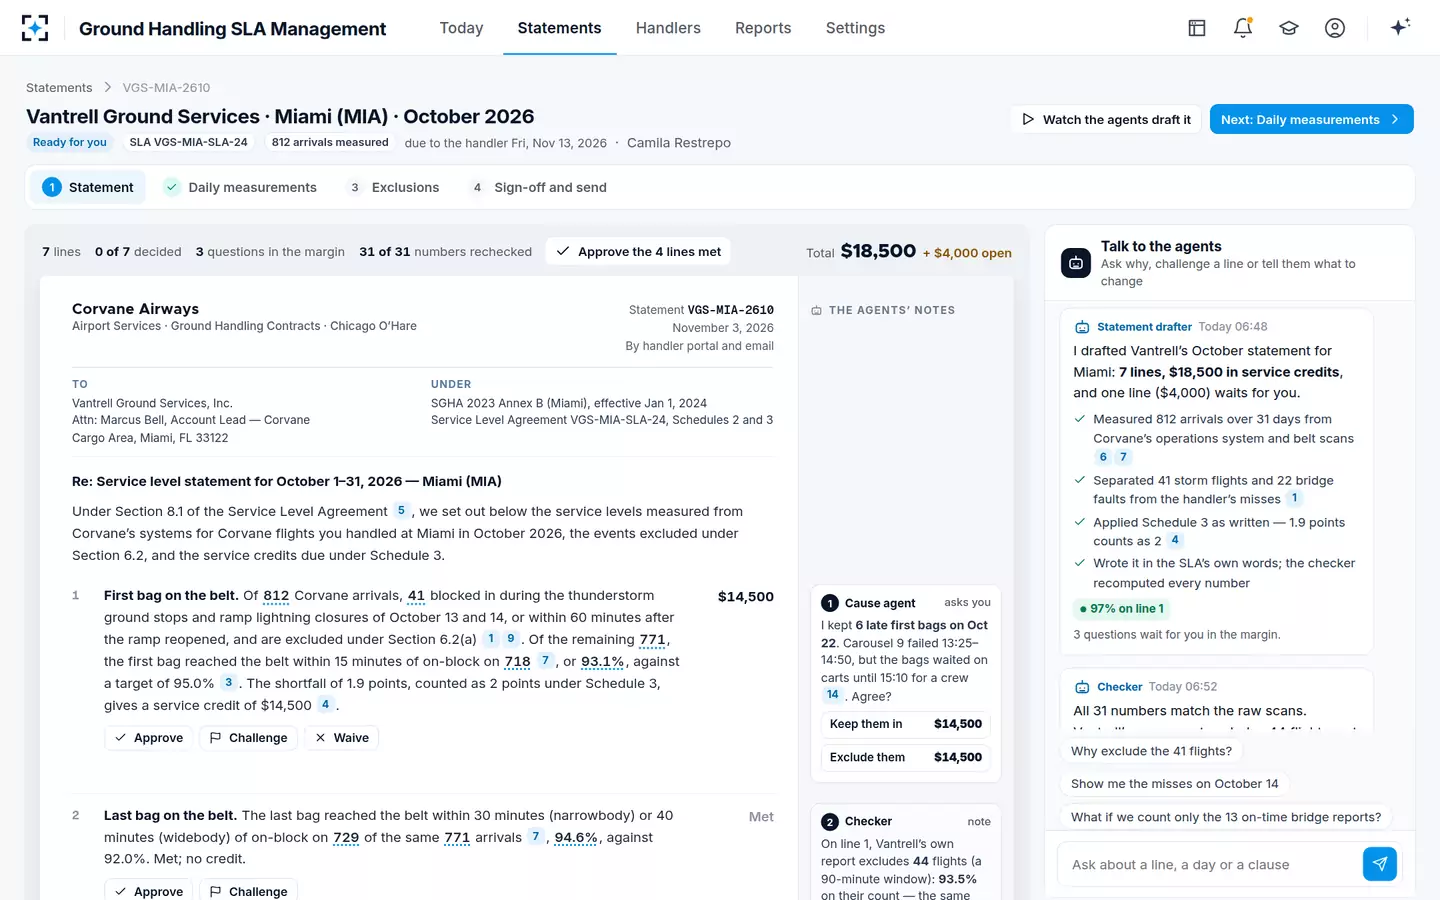
Task: Open step 4 Sign-off and send
Action: 538,187
